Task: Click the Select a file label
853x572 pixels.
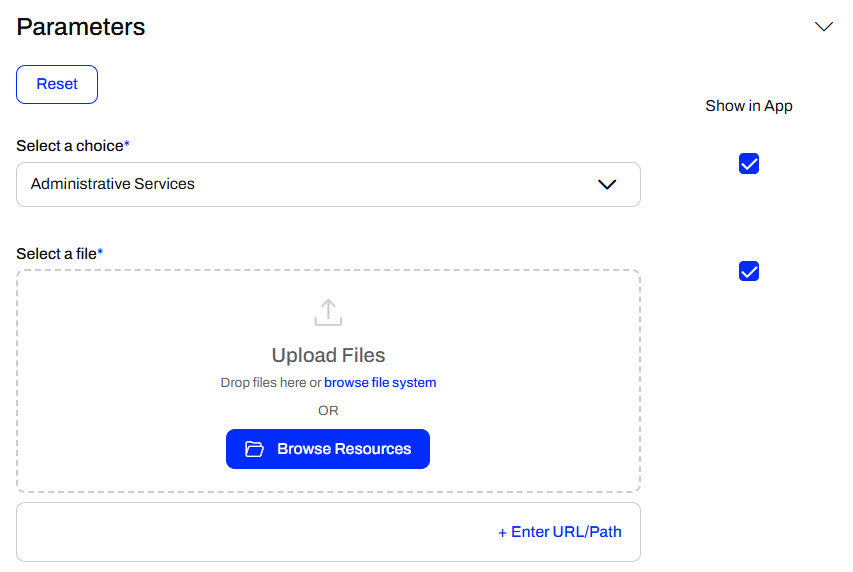Action: click(57, 254)
